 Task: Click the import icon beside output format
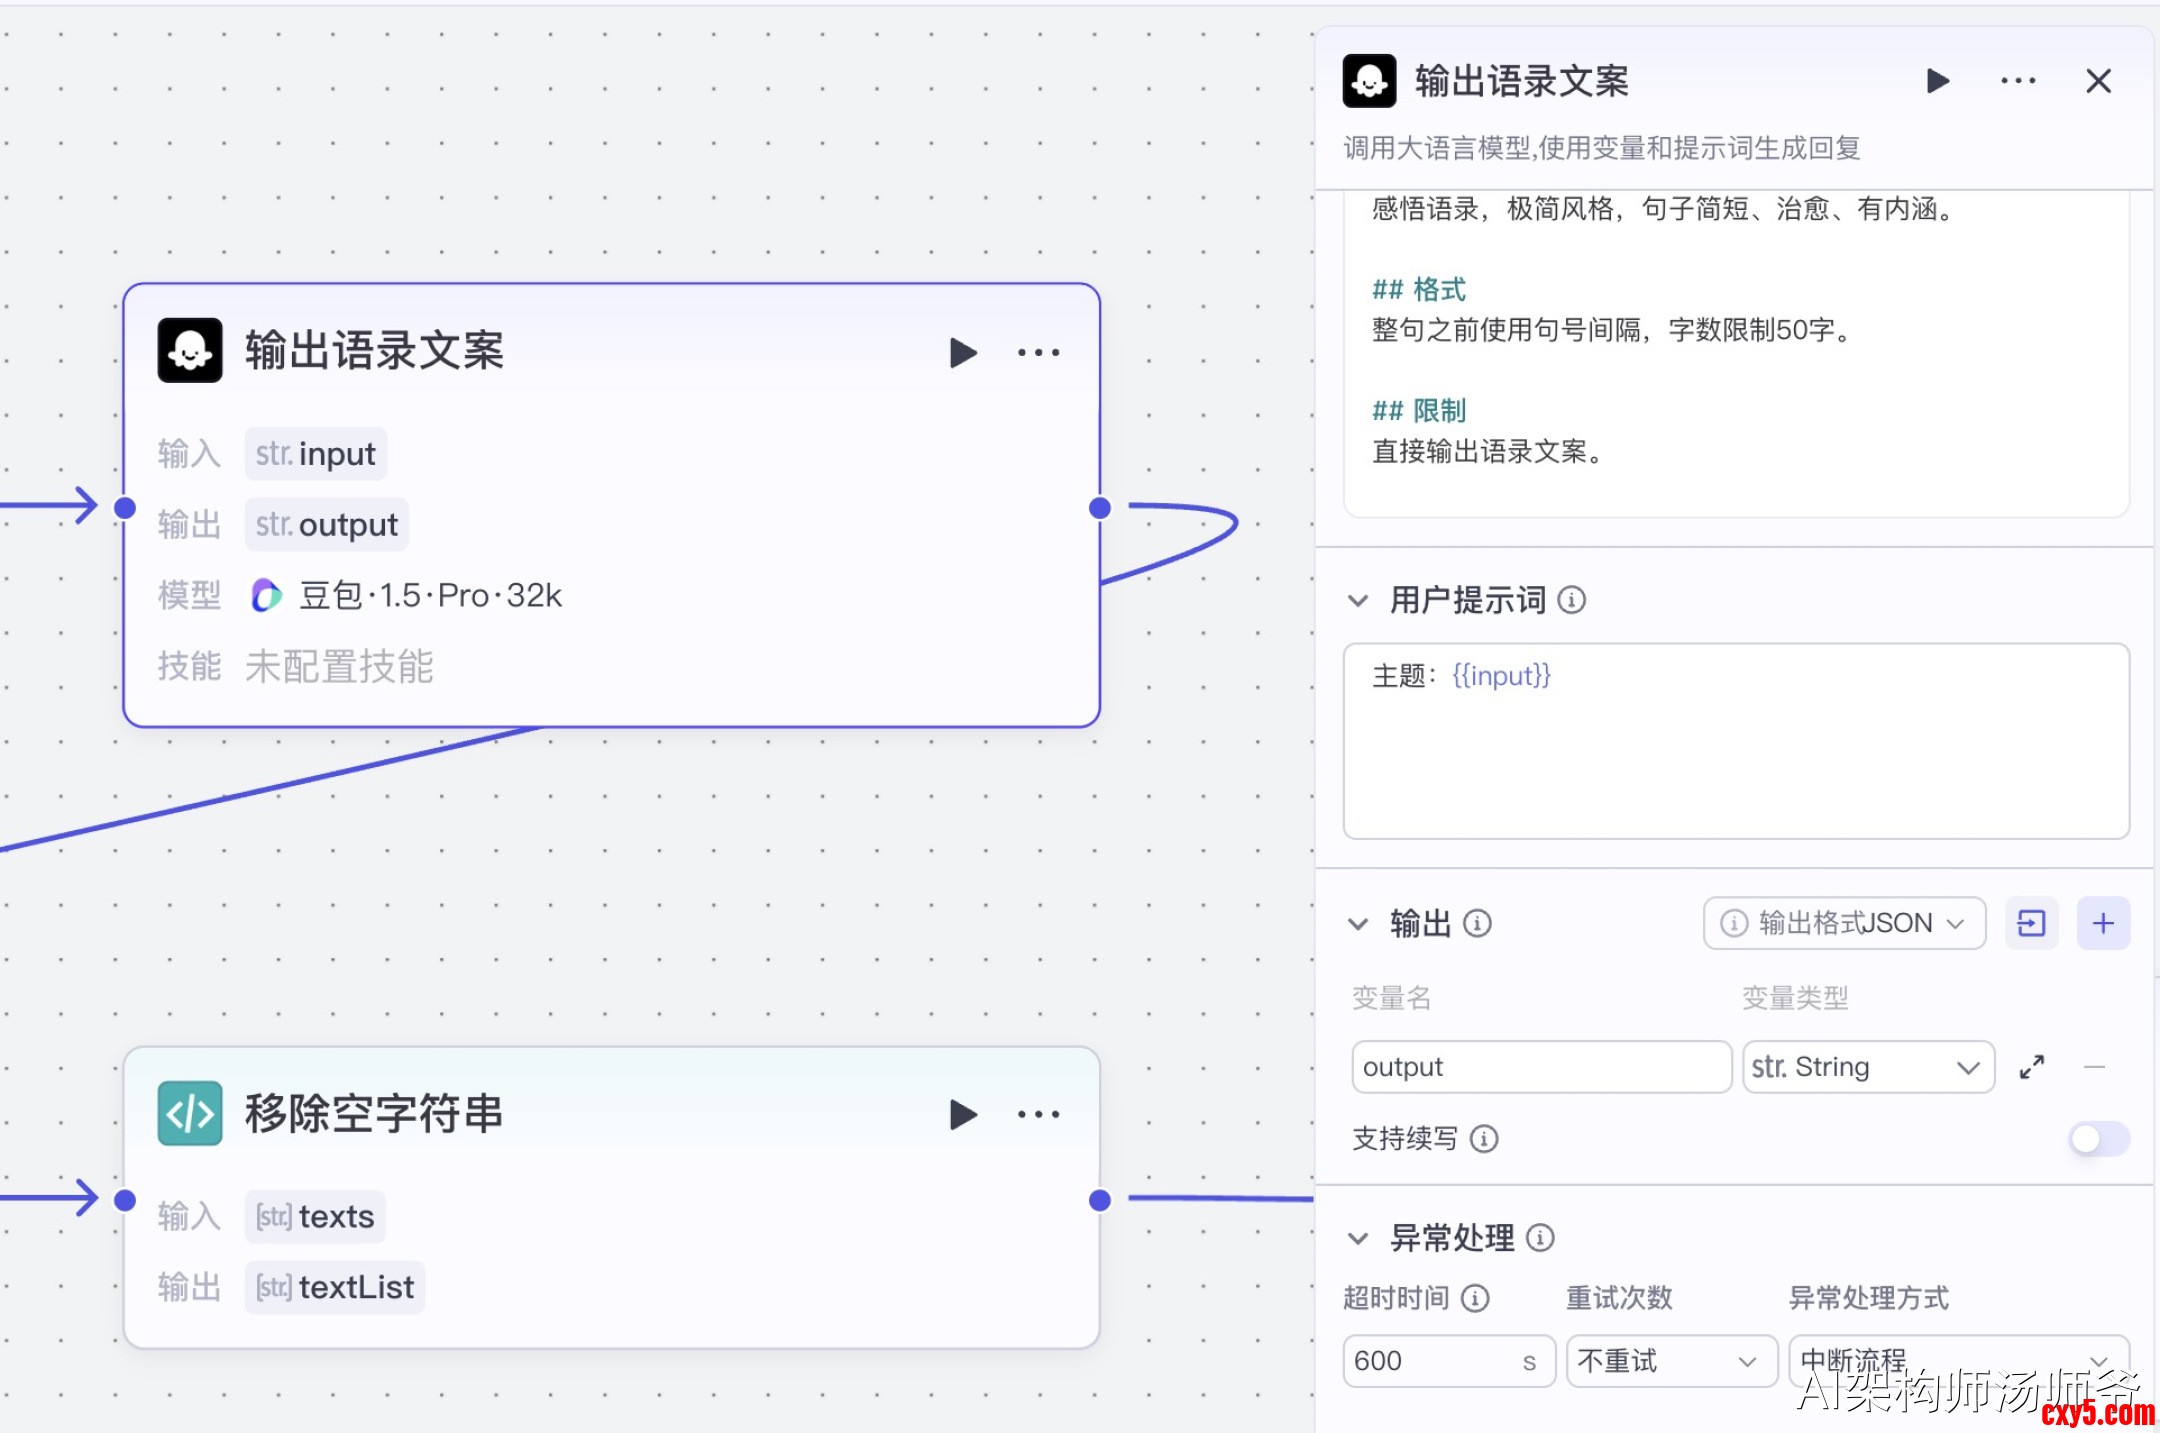(2031, 923)
